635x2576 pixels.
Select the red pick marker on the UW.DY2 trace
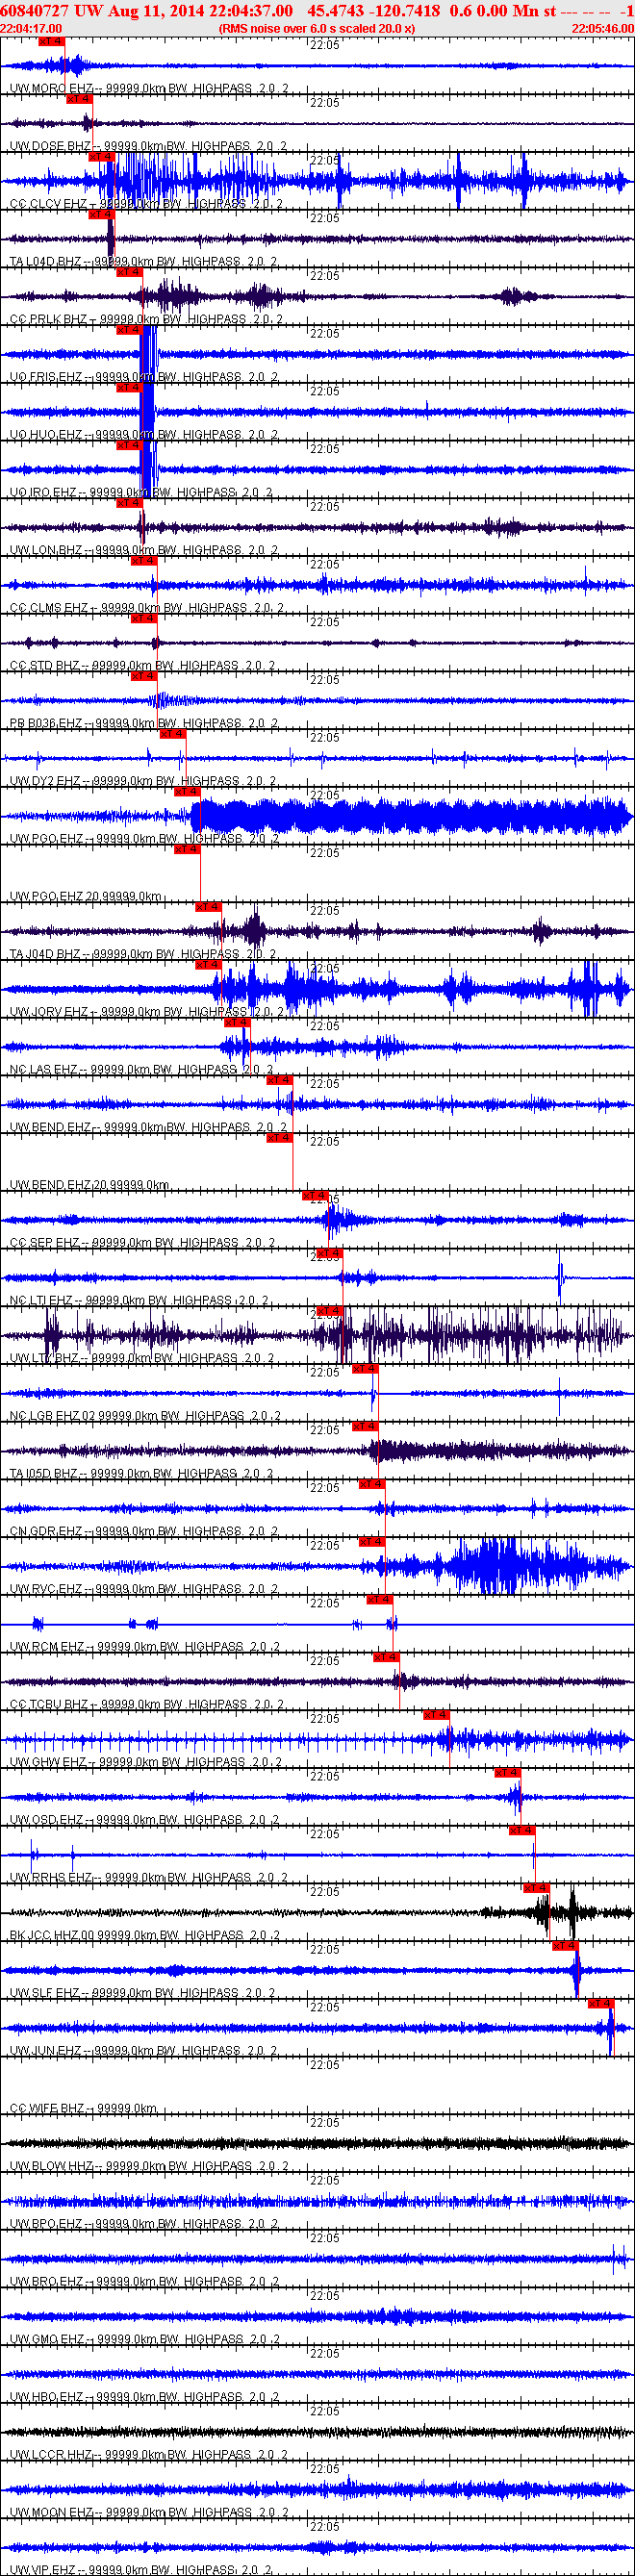[x=173, y=734]
